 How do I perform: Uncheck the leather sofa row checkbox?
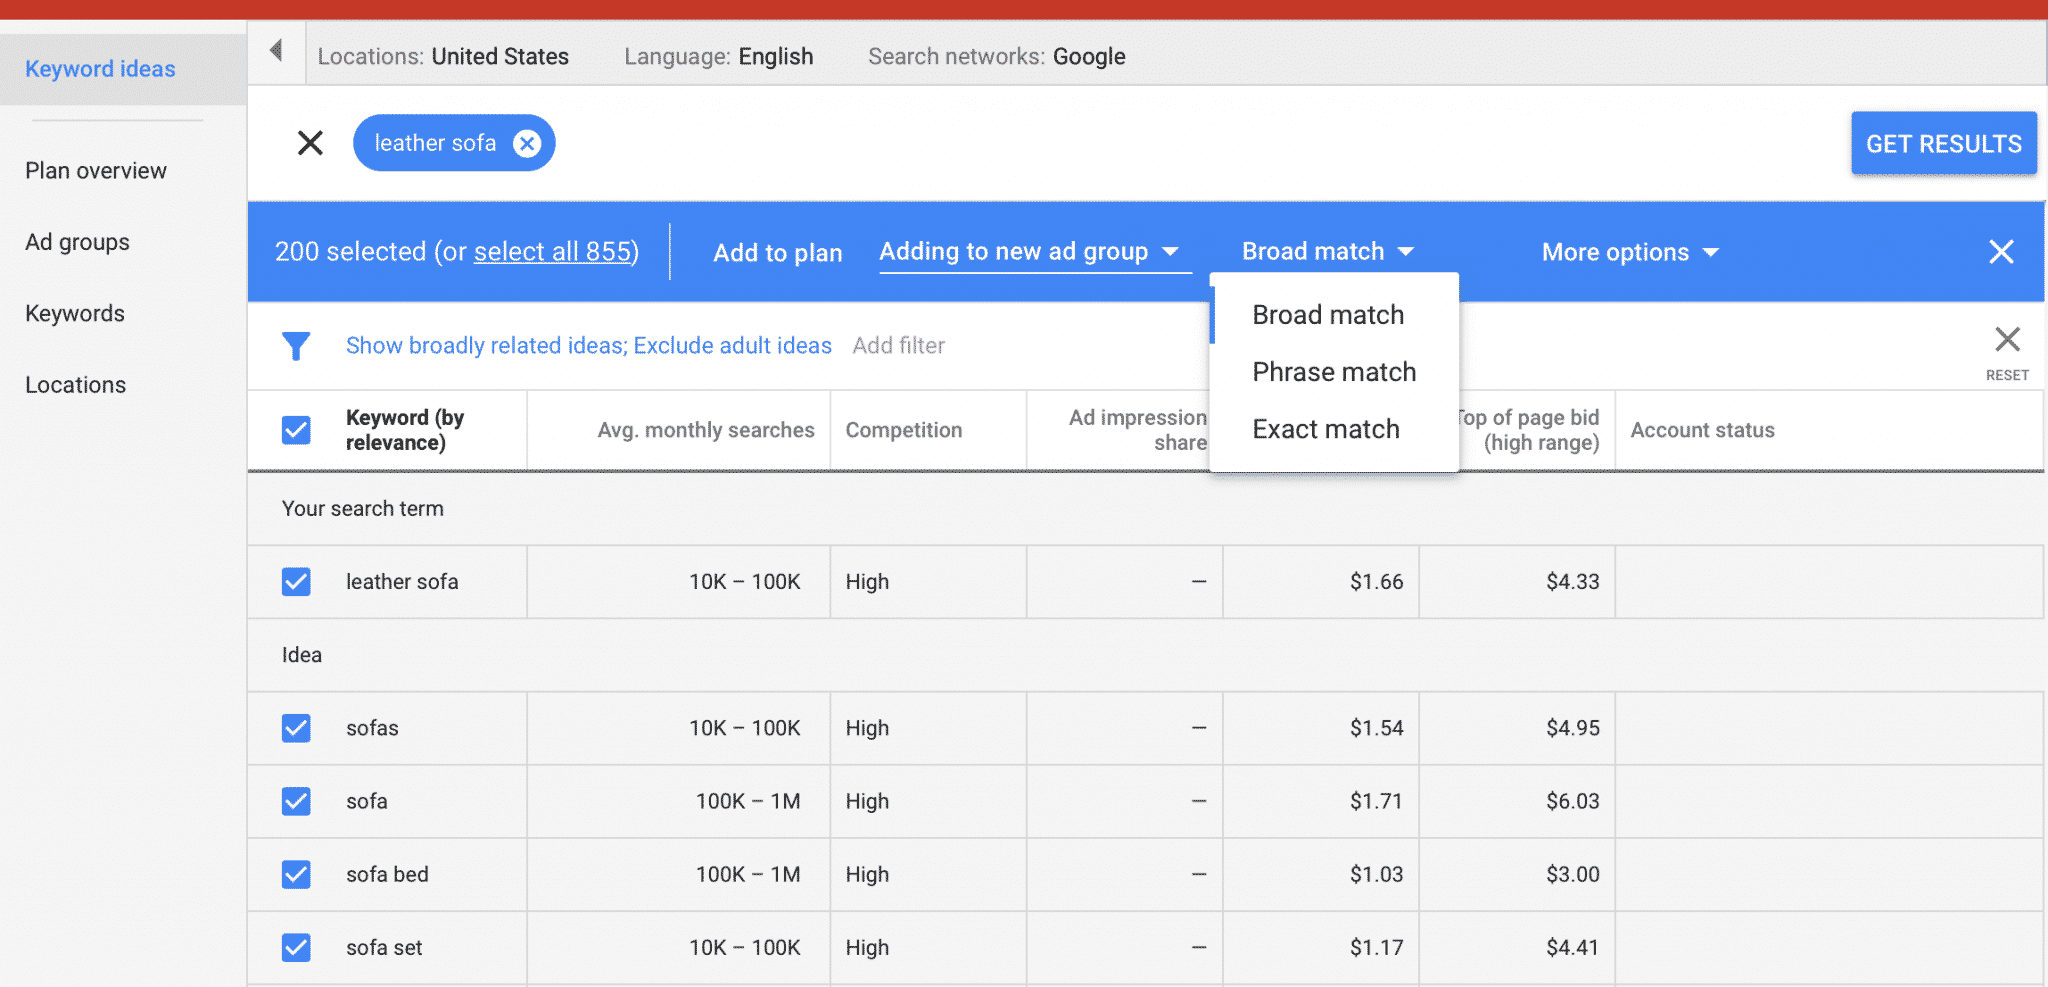tap(296, 582)
